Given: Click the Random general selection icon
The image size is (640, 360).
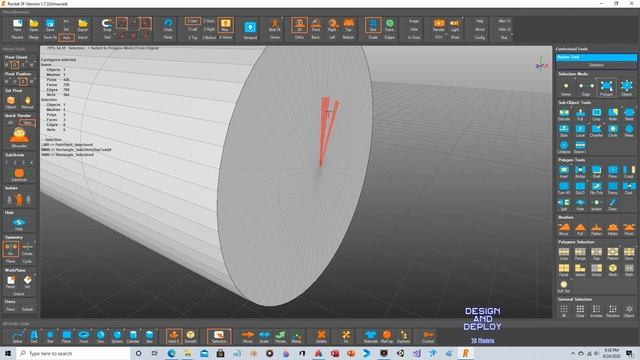Looking at the screenshot, I should pyautogui.click(x=613, y=309).
